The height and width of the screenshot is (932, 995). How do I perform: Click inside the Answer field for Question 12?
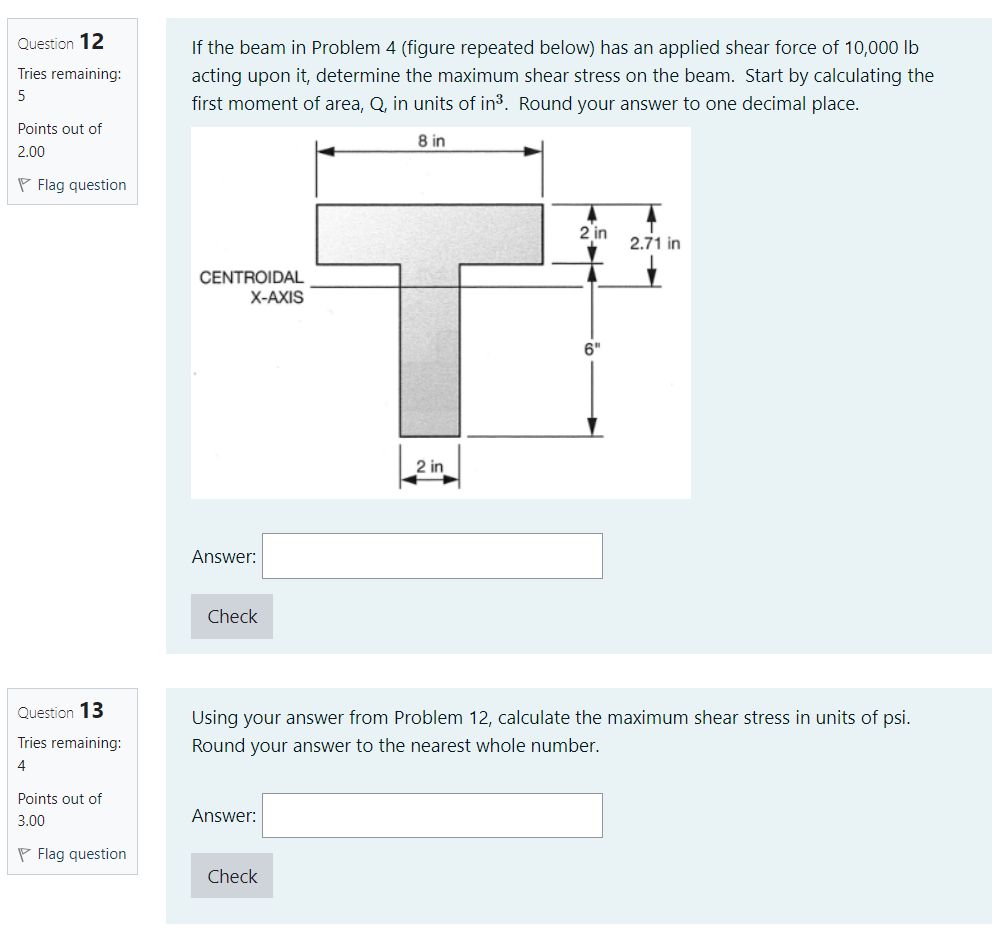coord(432,556)
